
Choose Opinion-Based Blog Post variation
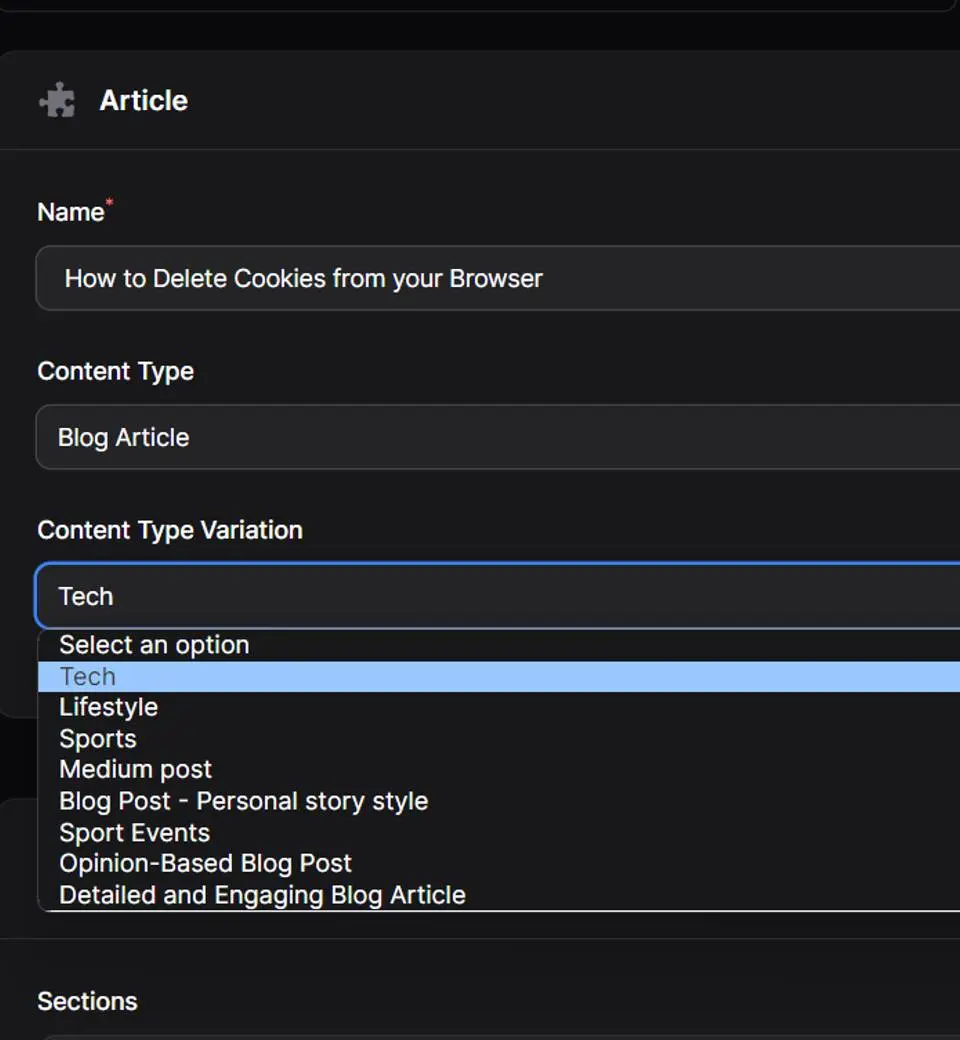pos(205,863)
